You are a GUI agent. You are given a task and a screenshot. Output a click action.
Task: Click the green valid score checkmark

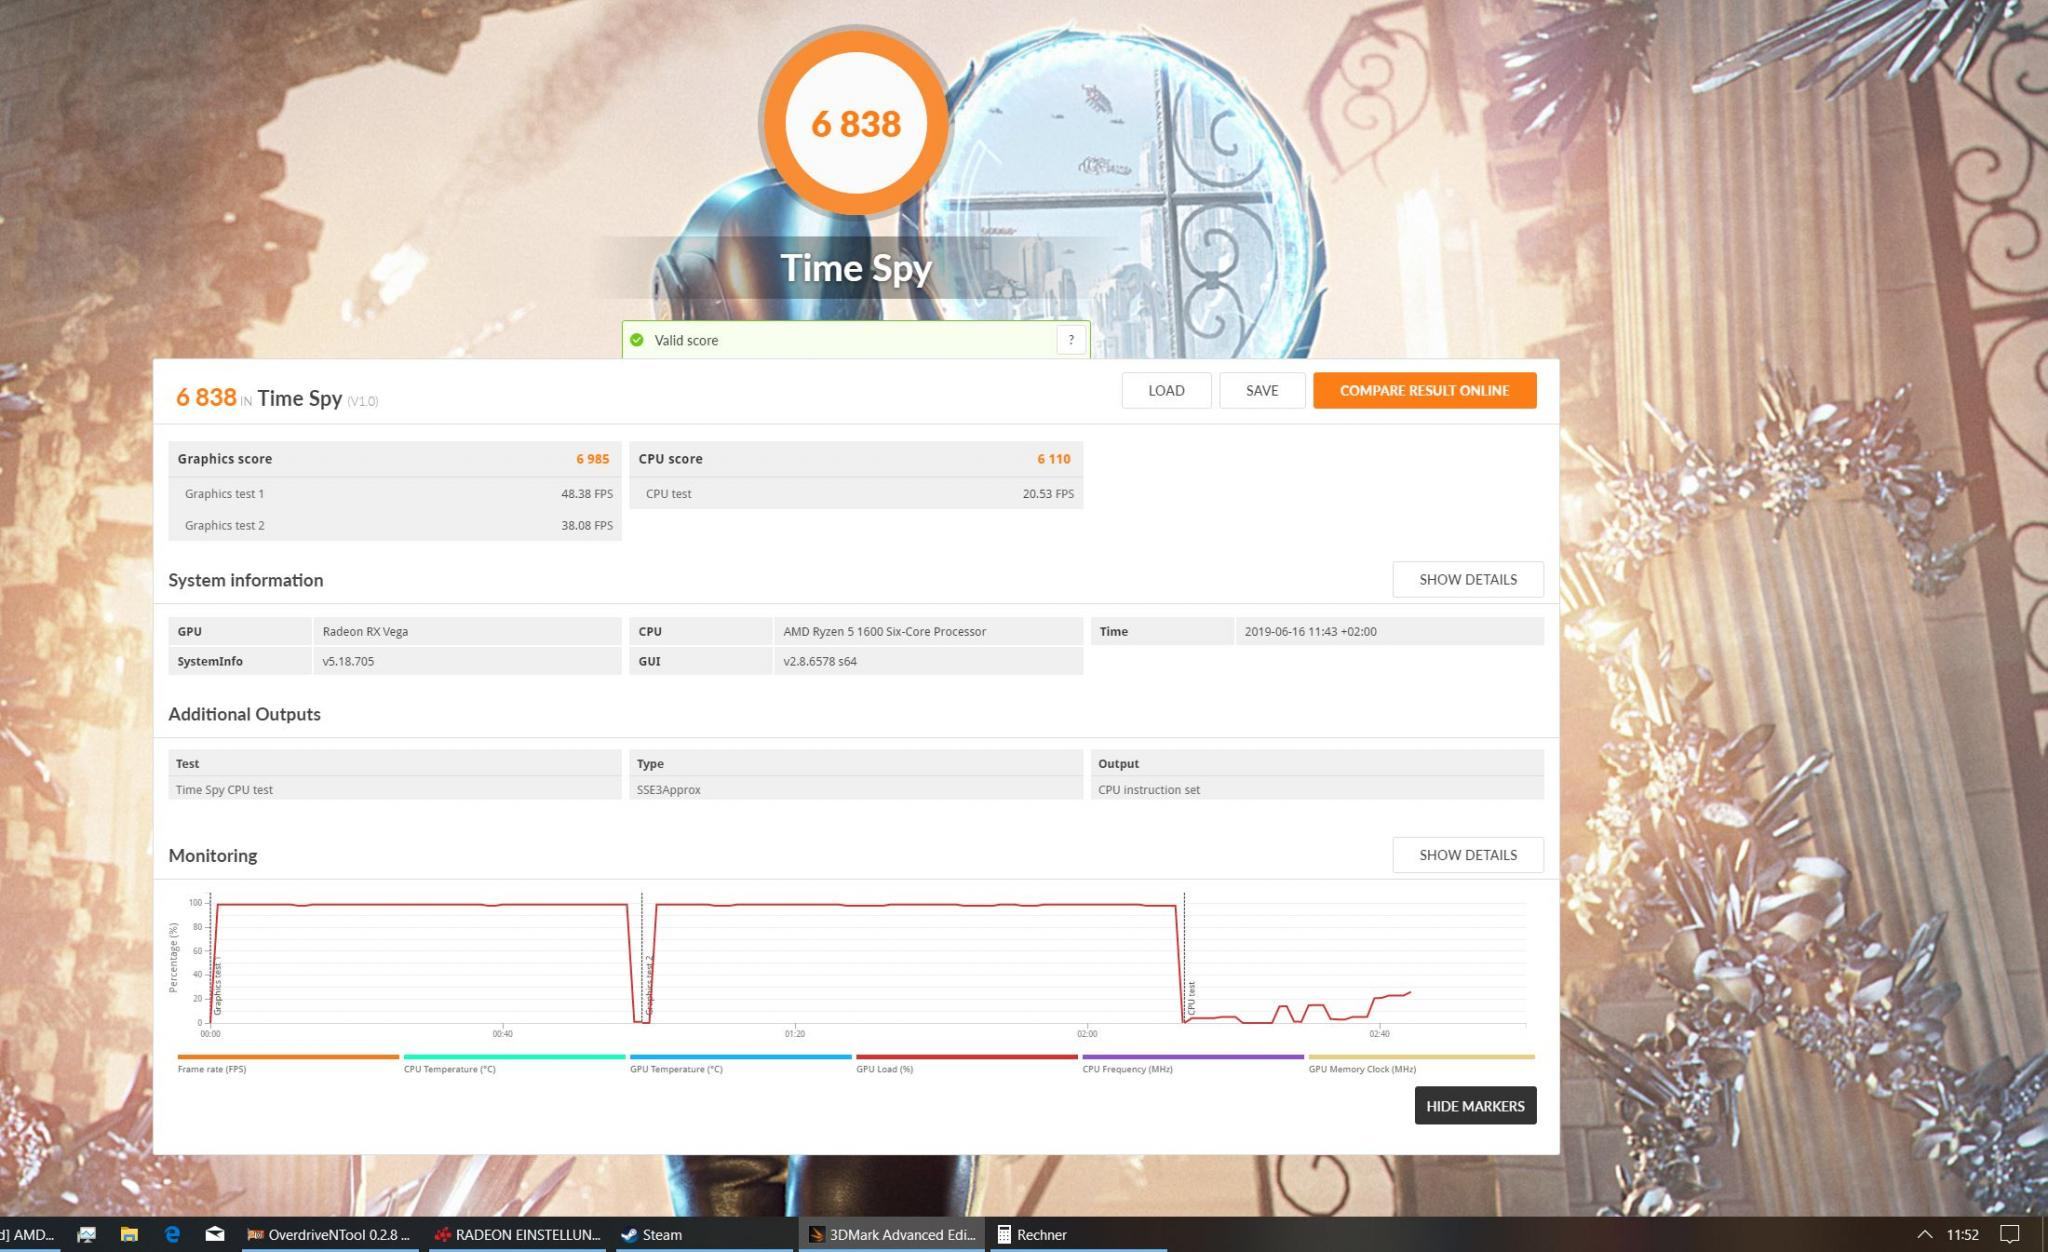click(x=637, y=340)
